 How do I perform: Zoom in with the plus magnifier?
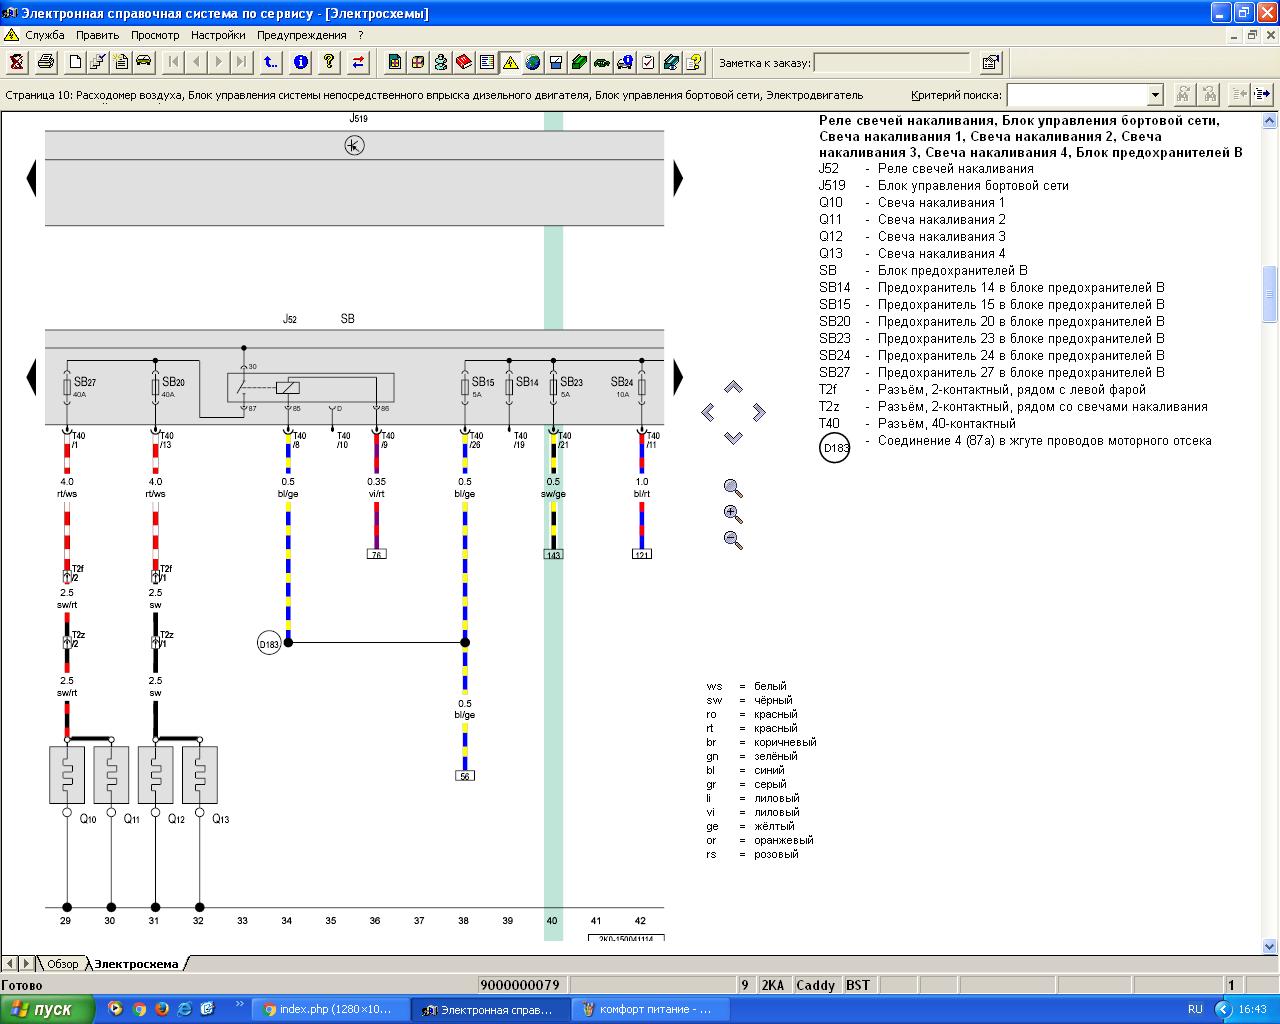tap(733, 514)
